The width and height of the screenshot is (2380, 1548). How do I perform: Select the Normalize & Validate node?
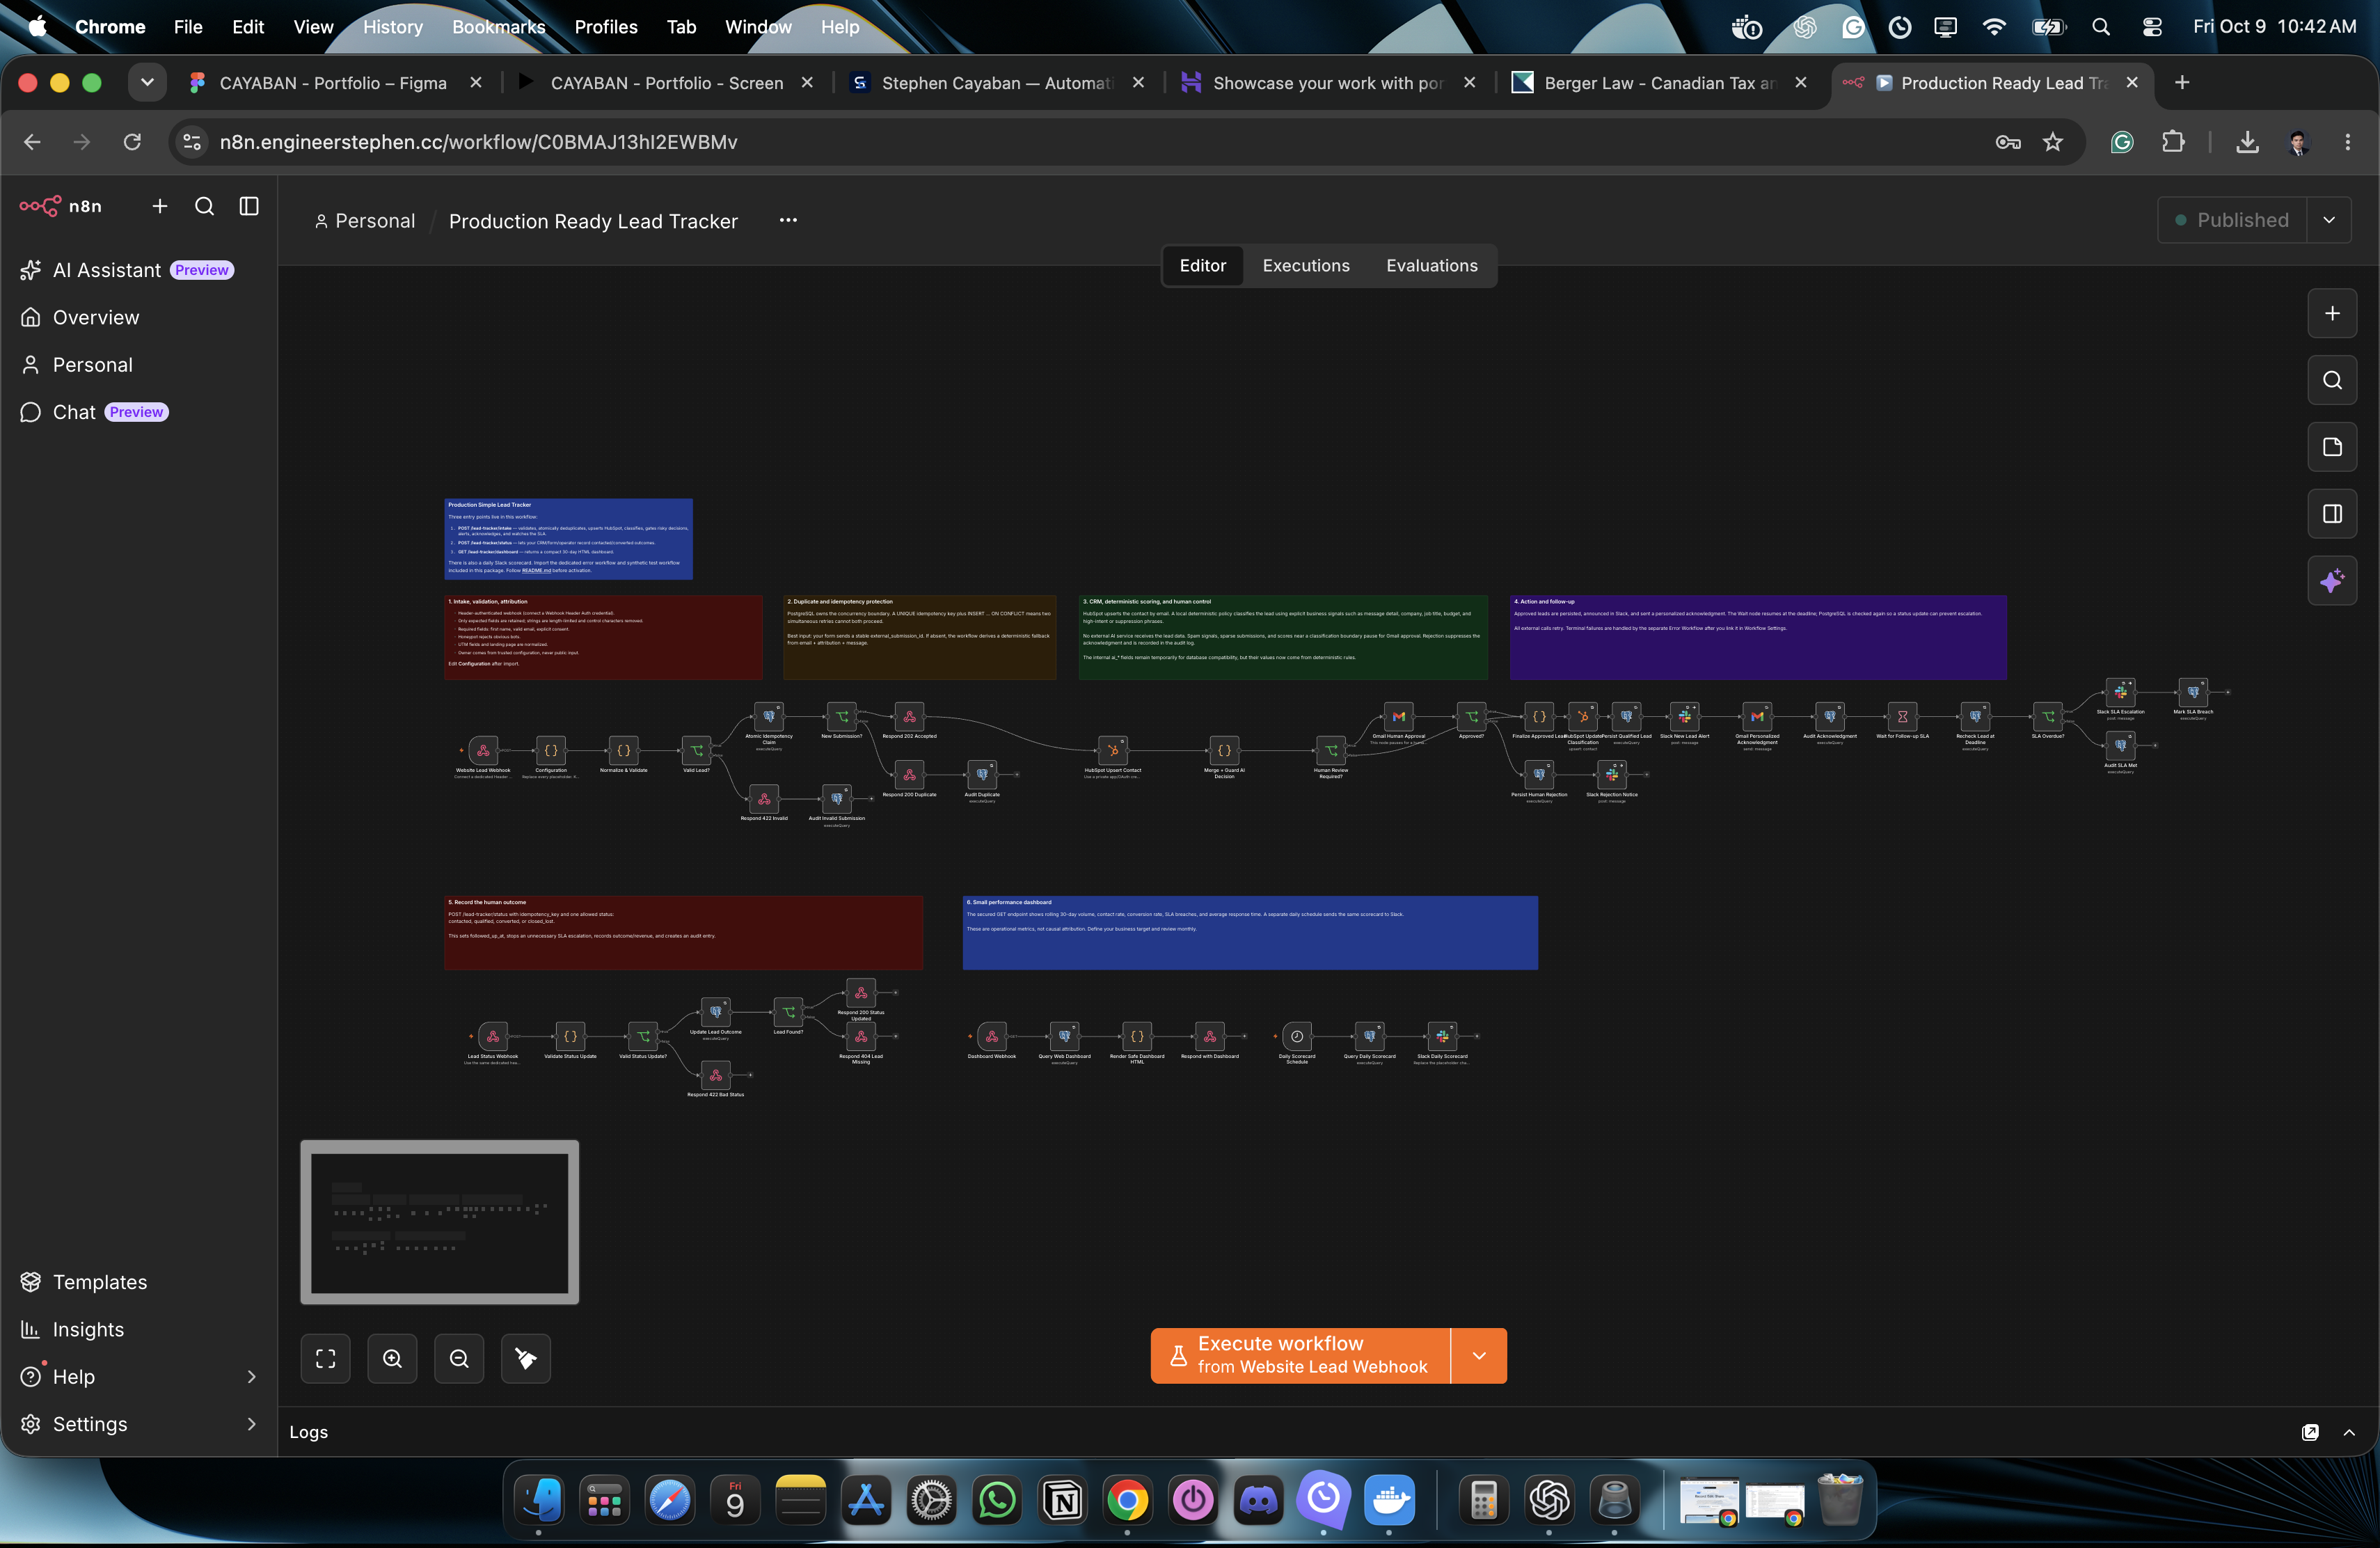tap(623, 750)
